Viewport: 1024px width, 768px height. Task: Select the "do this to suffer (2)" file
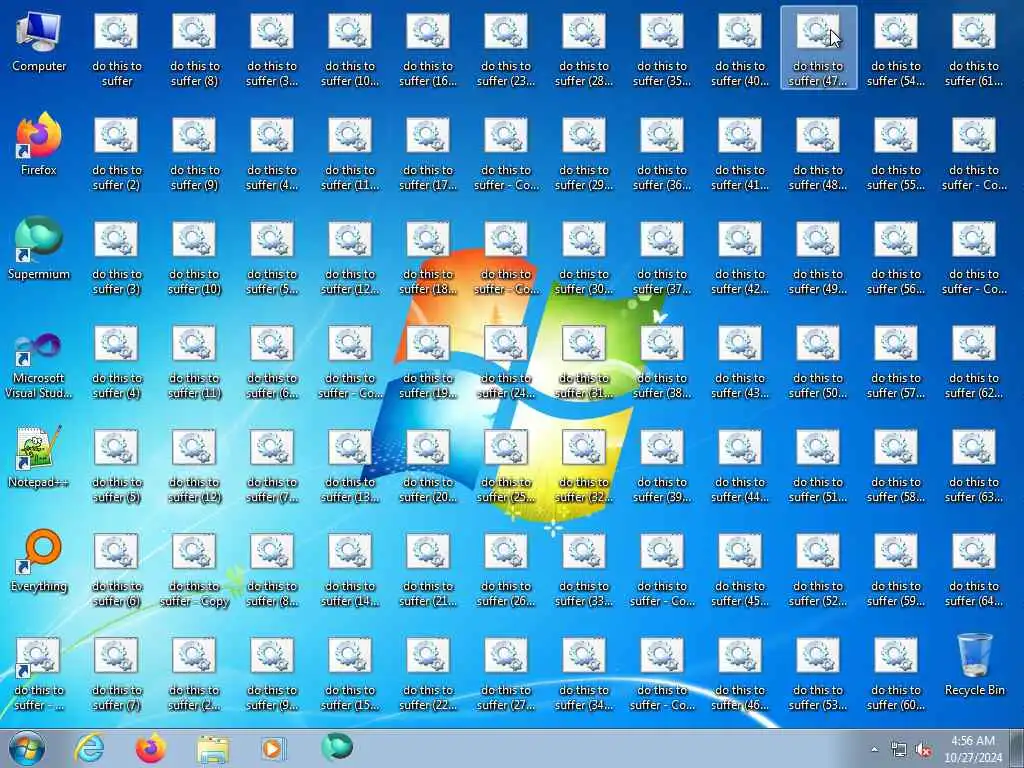tap(116, 154)
